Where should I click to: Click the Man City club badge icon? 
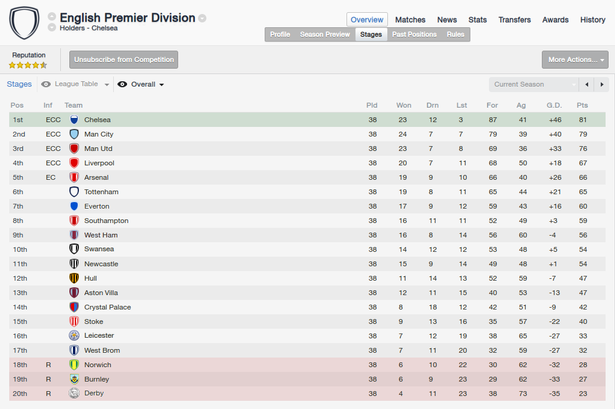74,134
